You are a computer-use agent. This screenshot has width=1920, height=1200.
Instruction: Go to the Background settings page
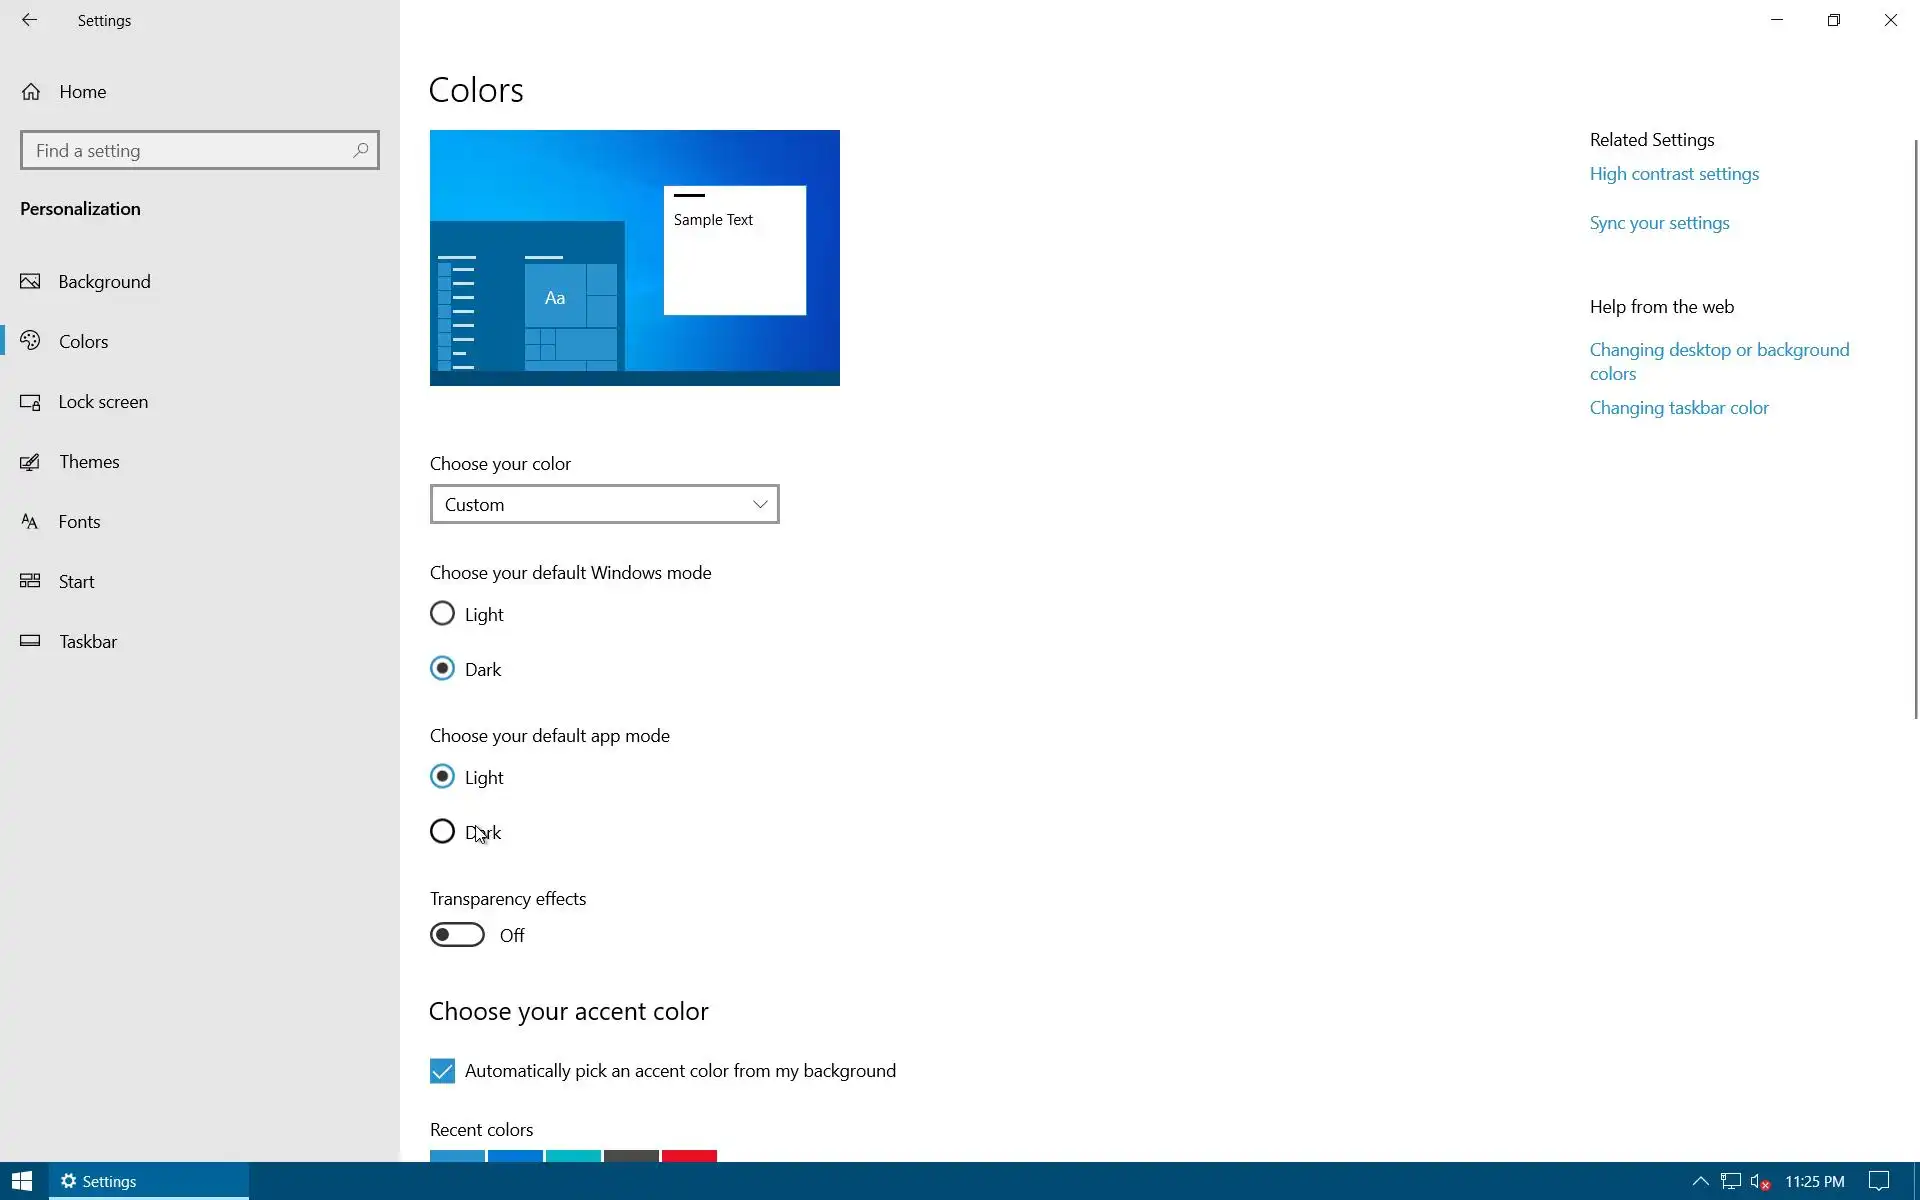coord(104,282)
